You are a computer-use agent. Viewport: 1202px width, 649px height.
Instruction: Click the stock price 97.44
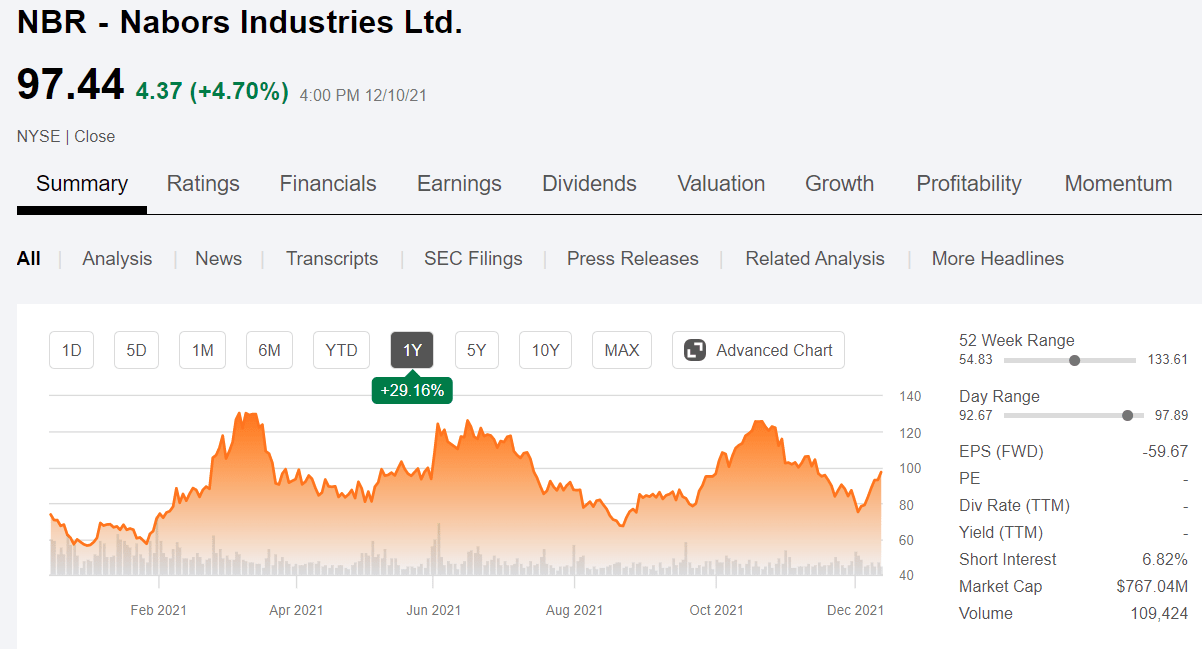(70, 85)
